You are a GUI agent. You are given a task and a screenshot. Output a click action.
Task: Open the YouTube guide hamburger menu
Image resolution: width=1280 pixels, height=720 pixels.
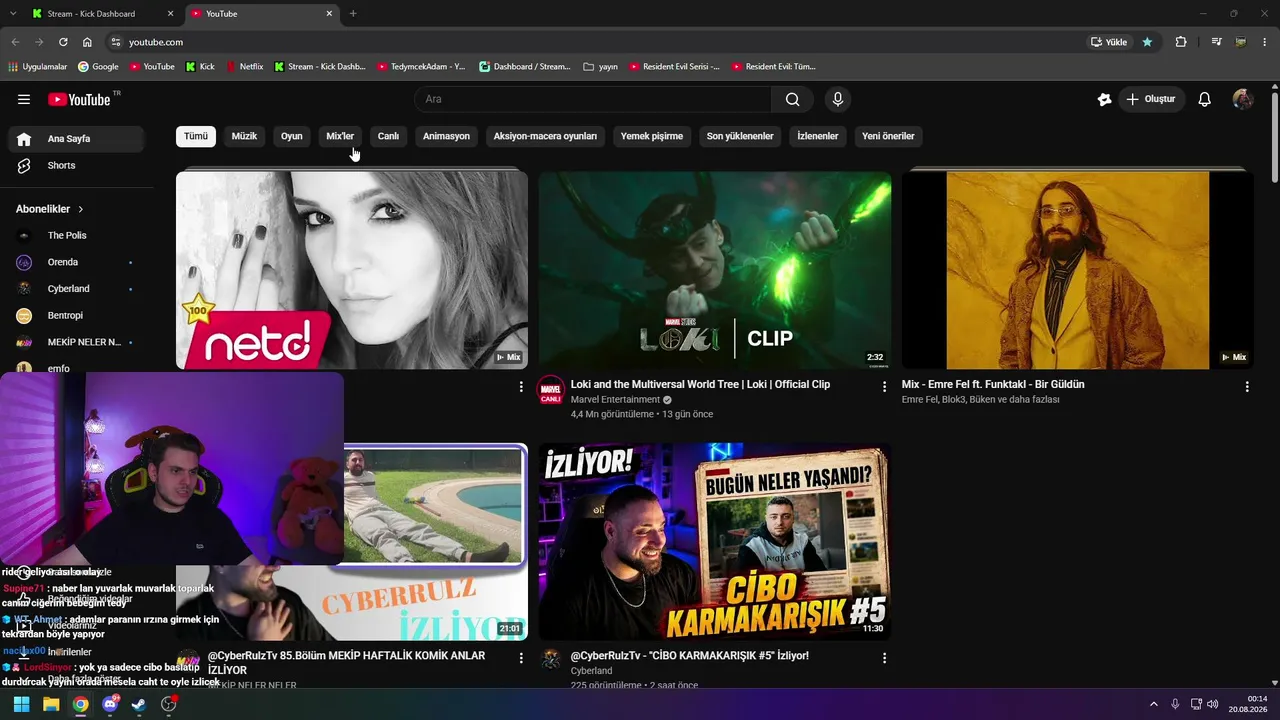coord(24,99)
